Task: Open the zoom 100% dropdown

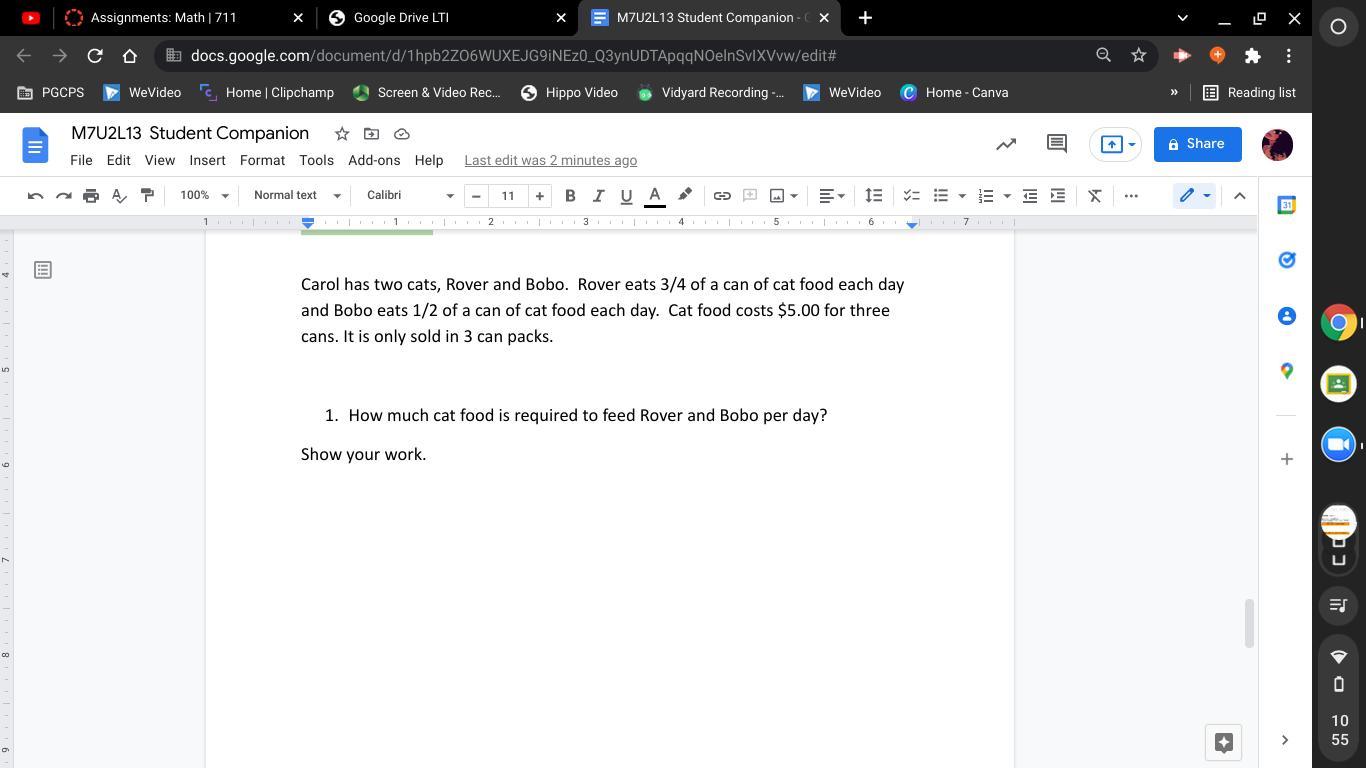Action: 204,196
